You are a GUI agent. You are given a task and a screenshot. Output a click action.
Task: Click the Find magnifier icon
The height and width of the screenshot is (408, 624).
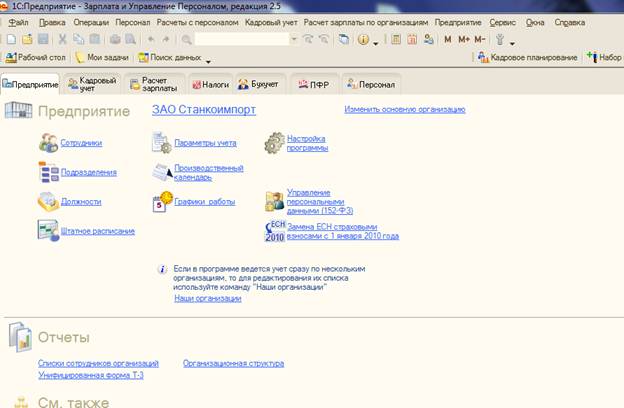tap(186, 39)
